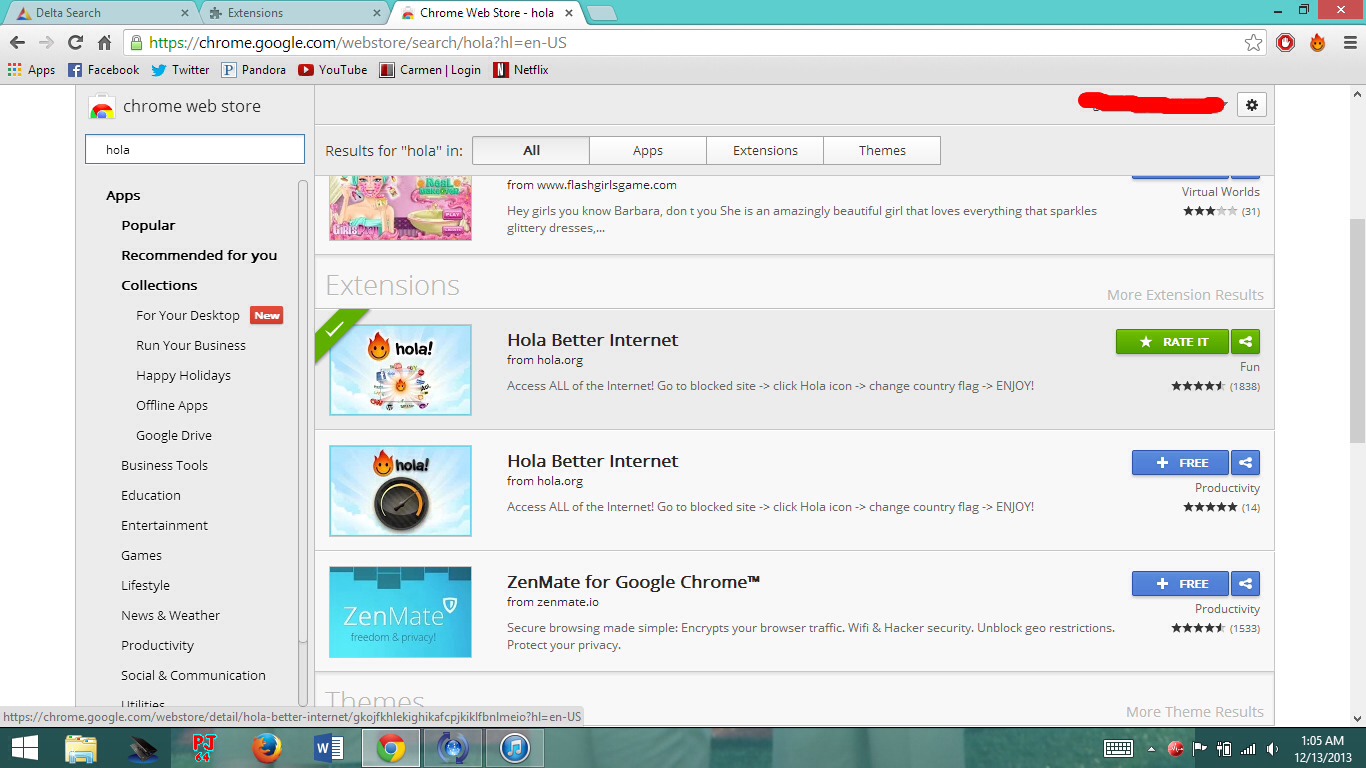Image resolution: width=1366 pixels, height=768 pixels.
Task: Click the page vertical scrollbar
Action: 1357,330
